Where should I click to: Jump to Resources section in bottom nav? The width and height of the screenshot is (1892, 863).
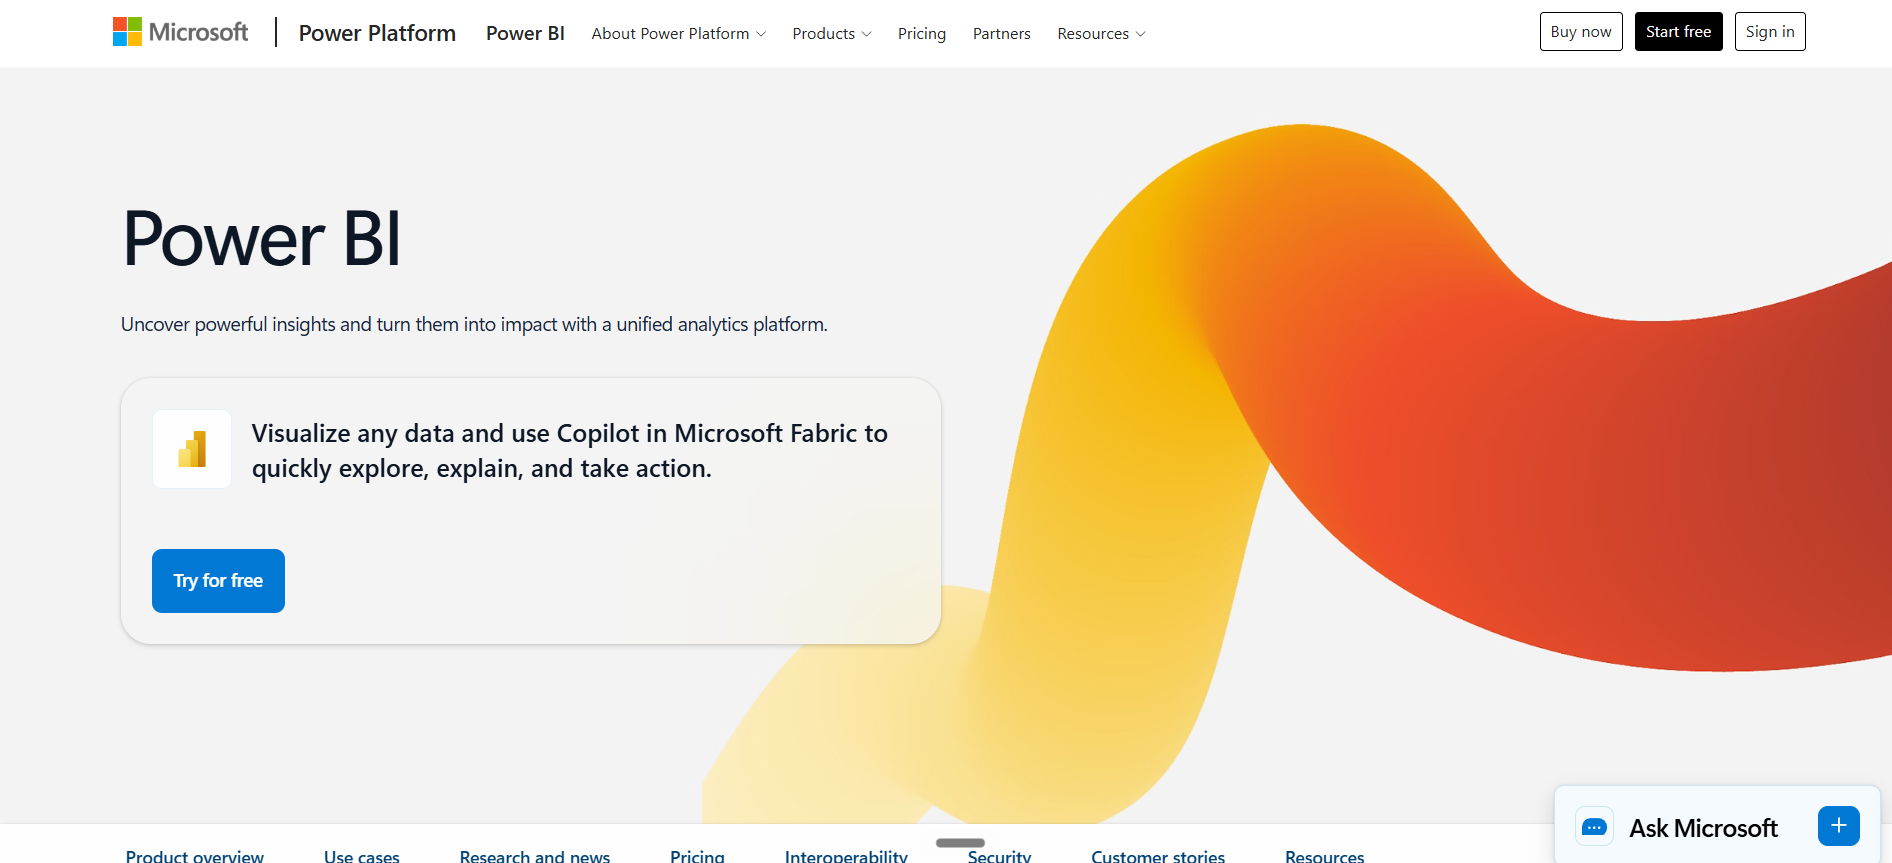pyautogui.click(x=1324, y=856)
